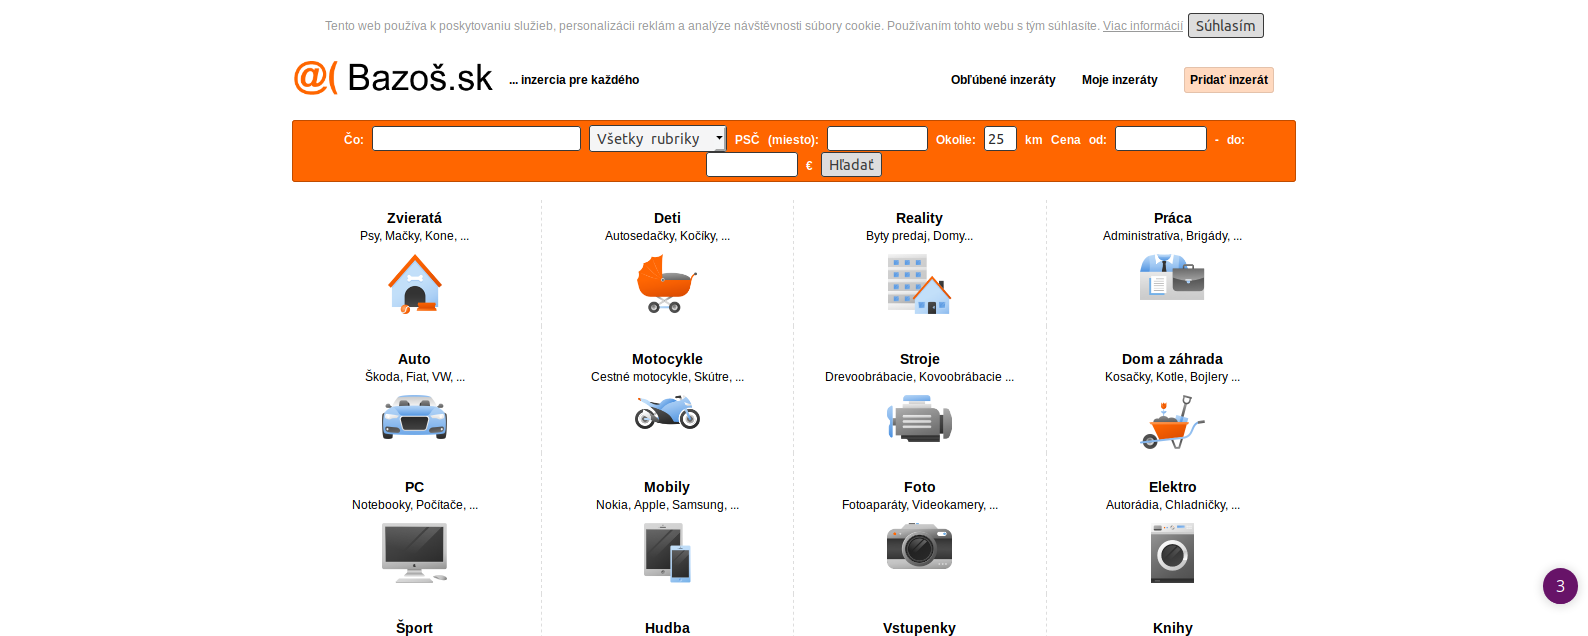Click the 'Cestné motocykle, Skútre, ...' subtext

click(667, 377)
